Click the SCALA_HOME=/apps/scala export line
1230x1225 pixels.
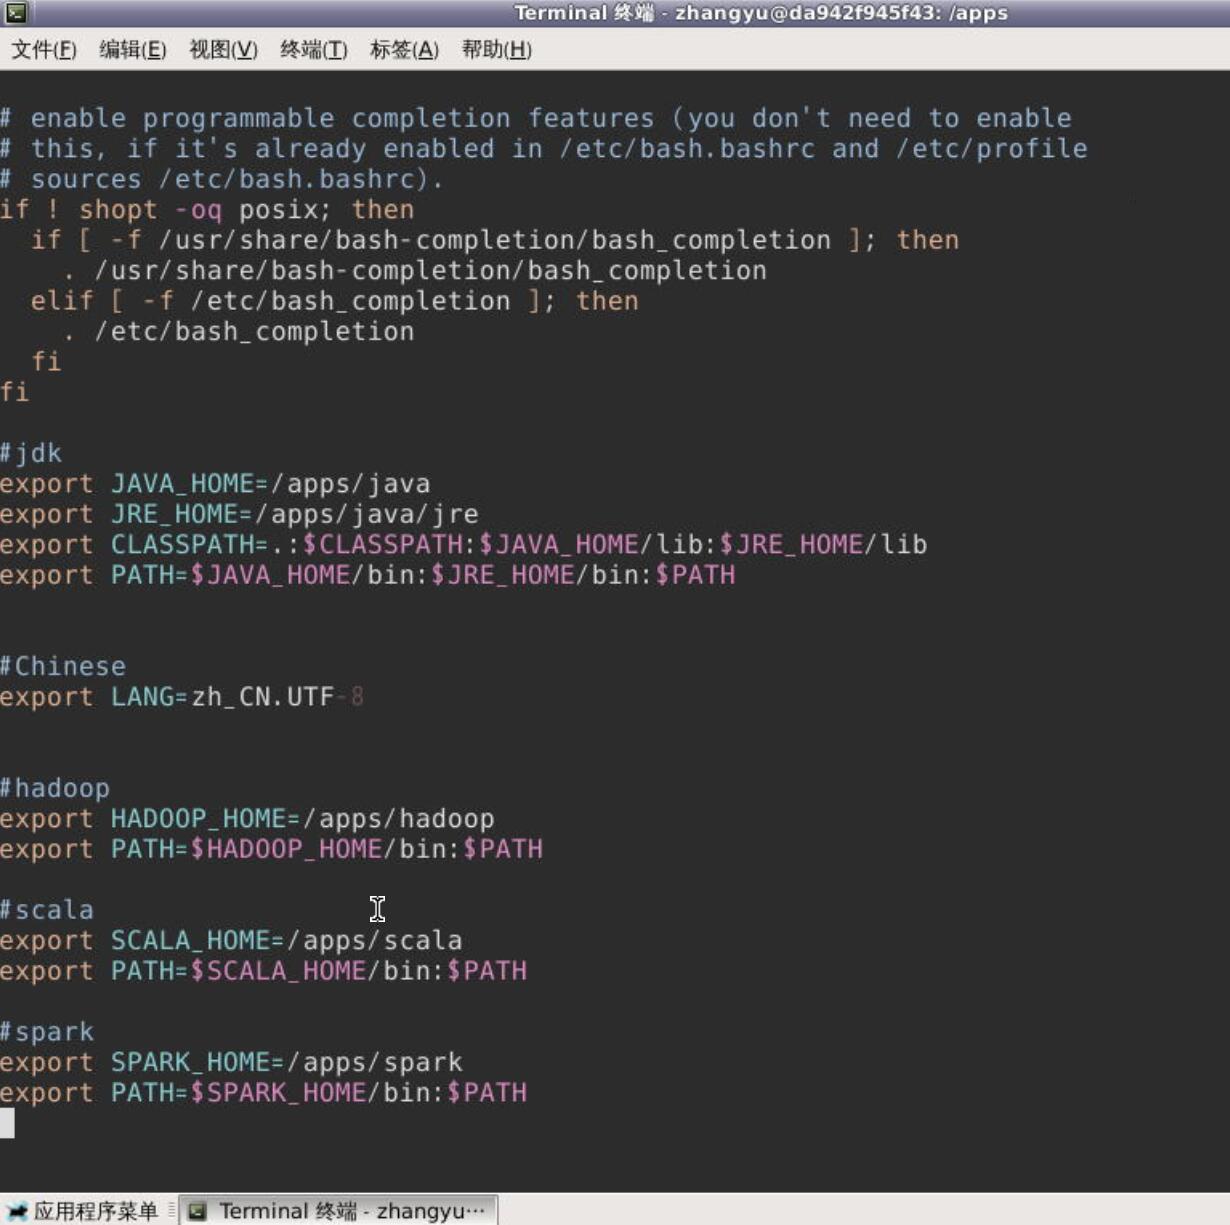[231, 941]
